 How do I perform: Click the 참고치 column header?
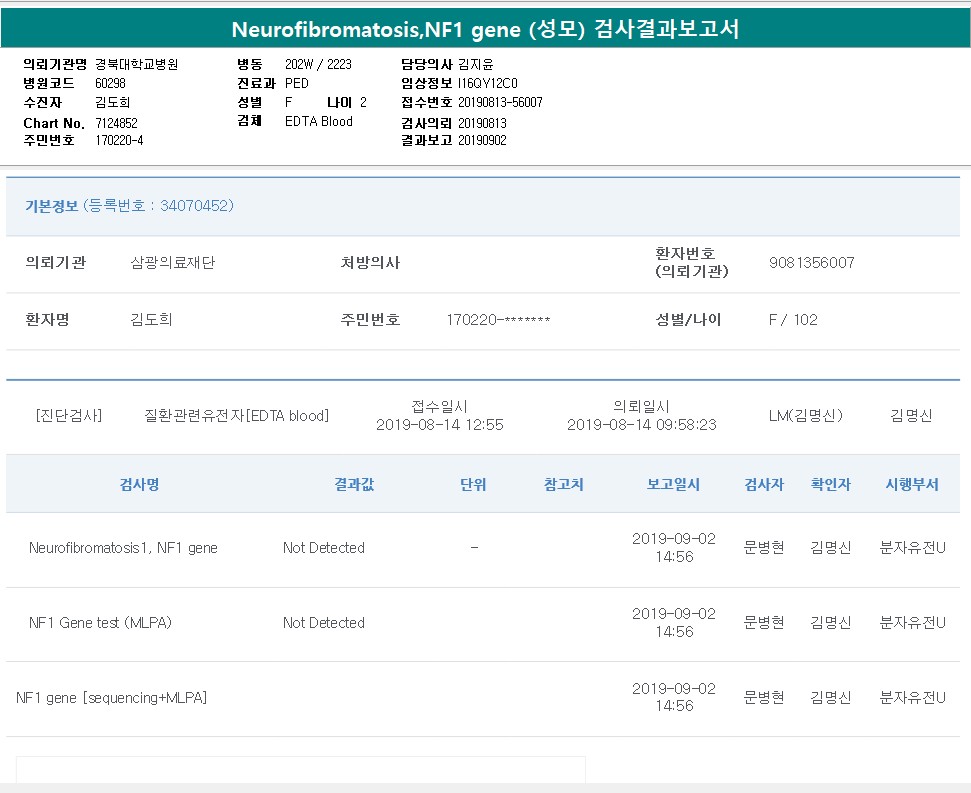[x=564, y=484]
